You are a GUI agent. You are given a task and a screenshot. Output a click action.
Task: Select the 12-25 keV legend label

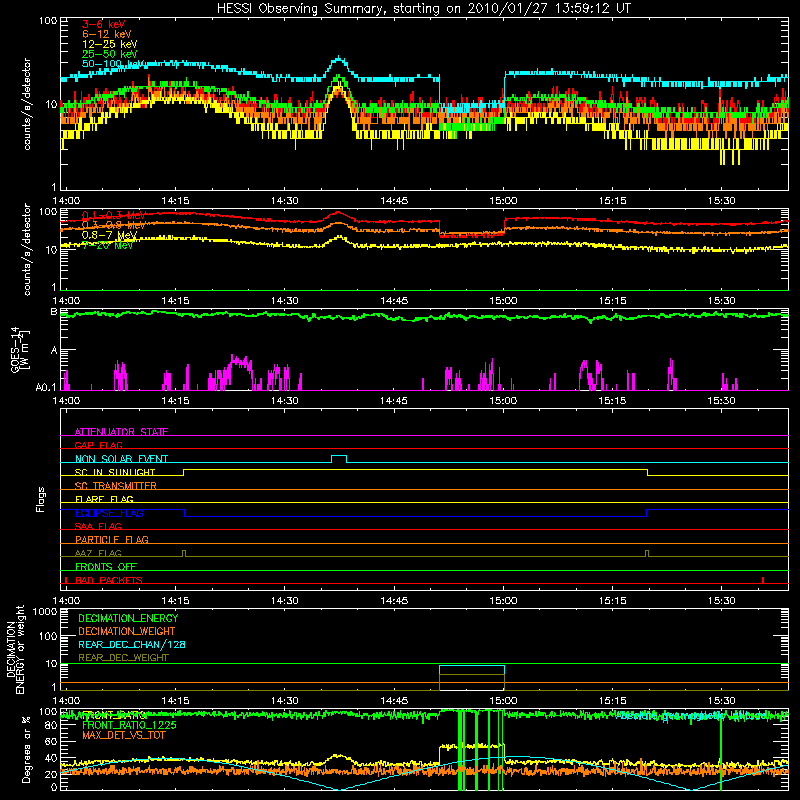pos(110,44)
